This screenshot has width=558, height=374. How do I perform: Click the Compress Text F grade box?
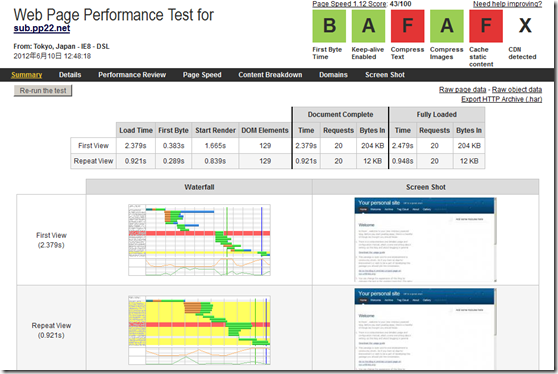(x=407, y=26)
